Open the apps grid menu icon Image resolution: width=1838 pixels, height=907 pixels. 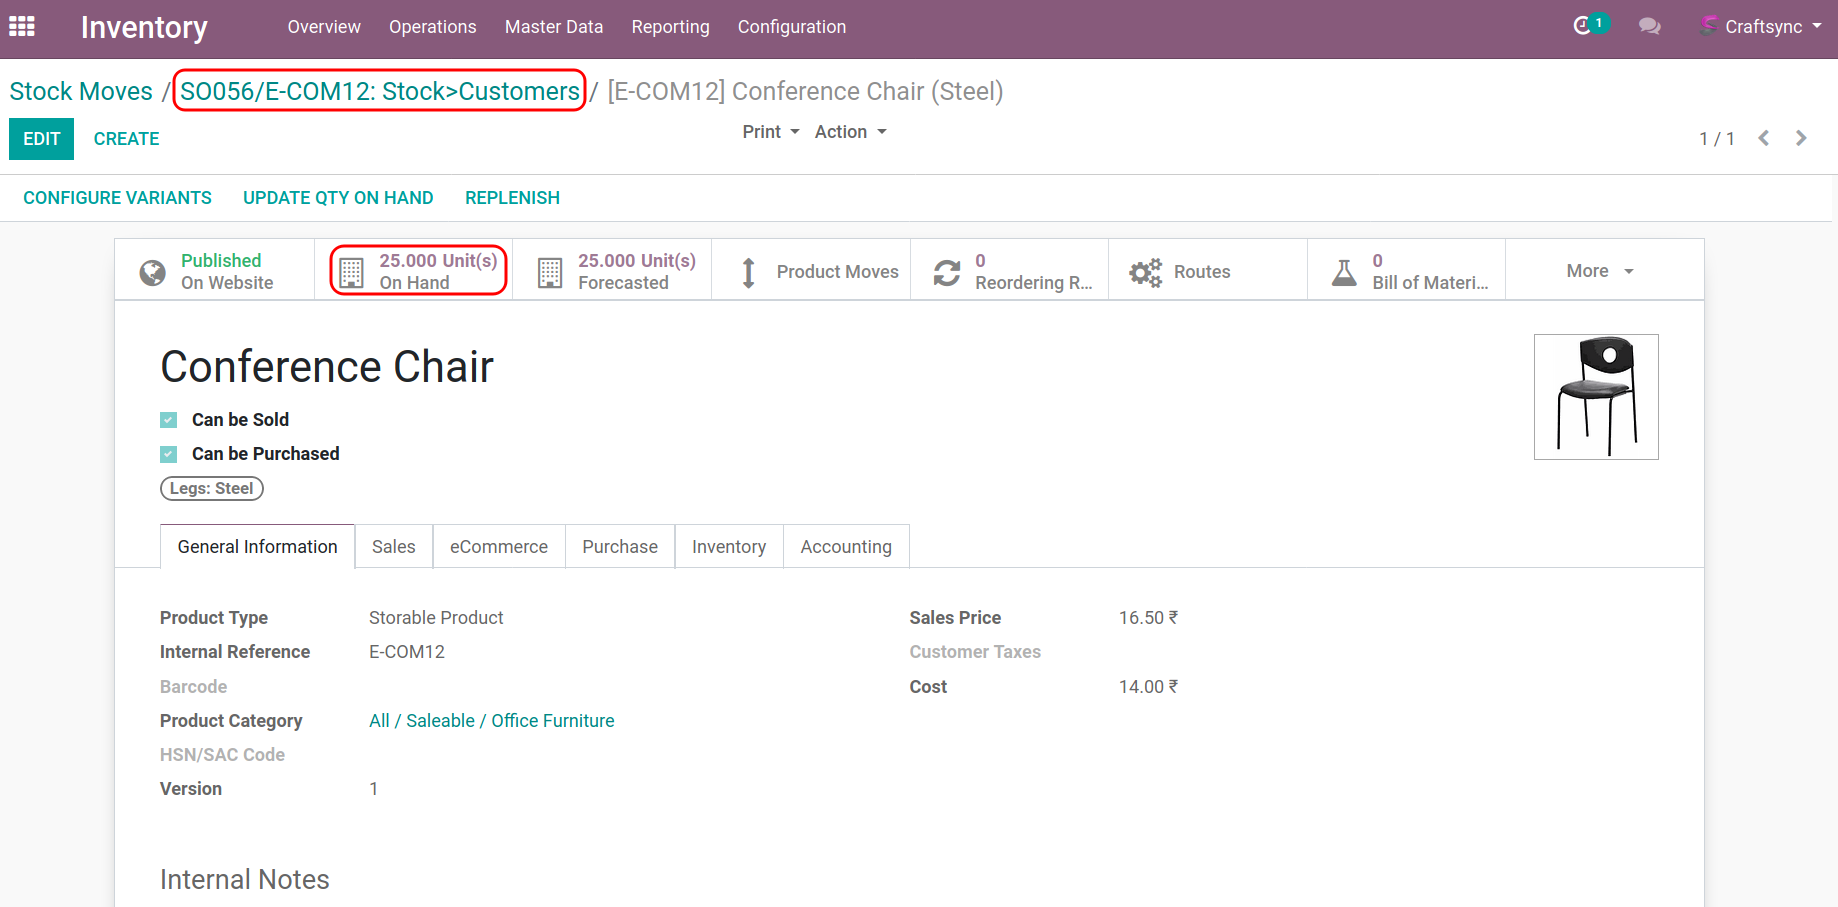click(x=22, y=27)
